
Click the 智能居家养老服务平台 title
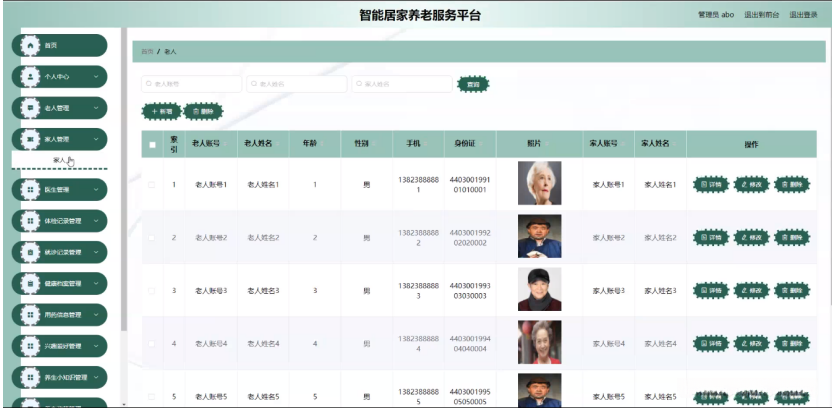click(420, 15)
